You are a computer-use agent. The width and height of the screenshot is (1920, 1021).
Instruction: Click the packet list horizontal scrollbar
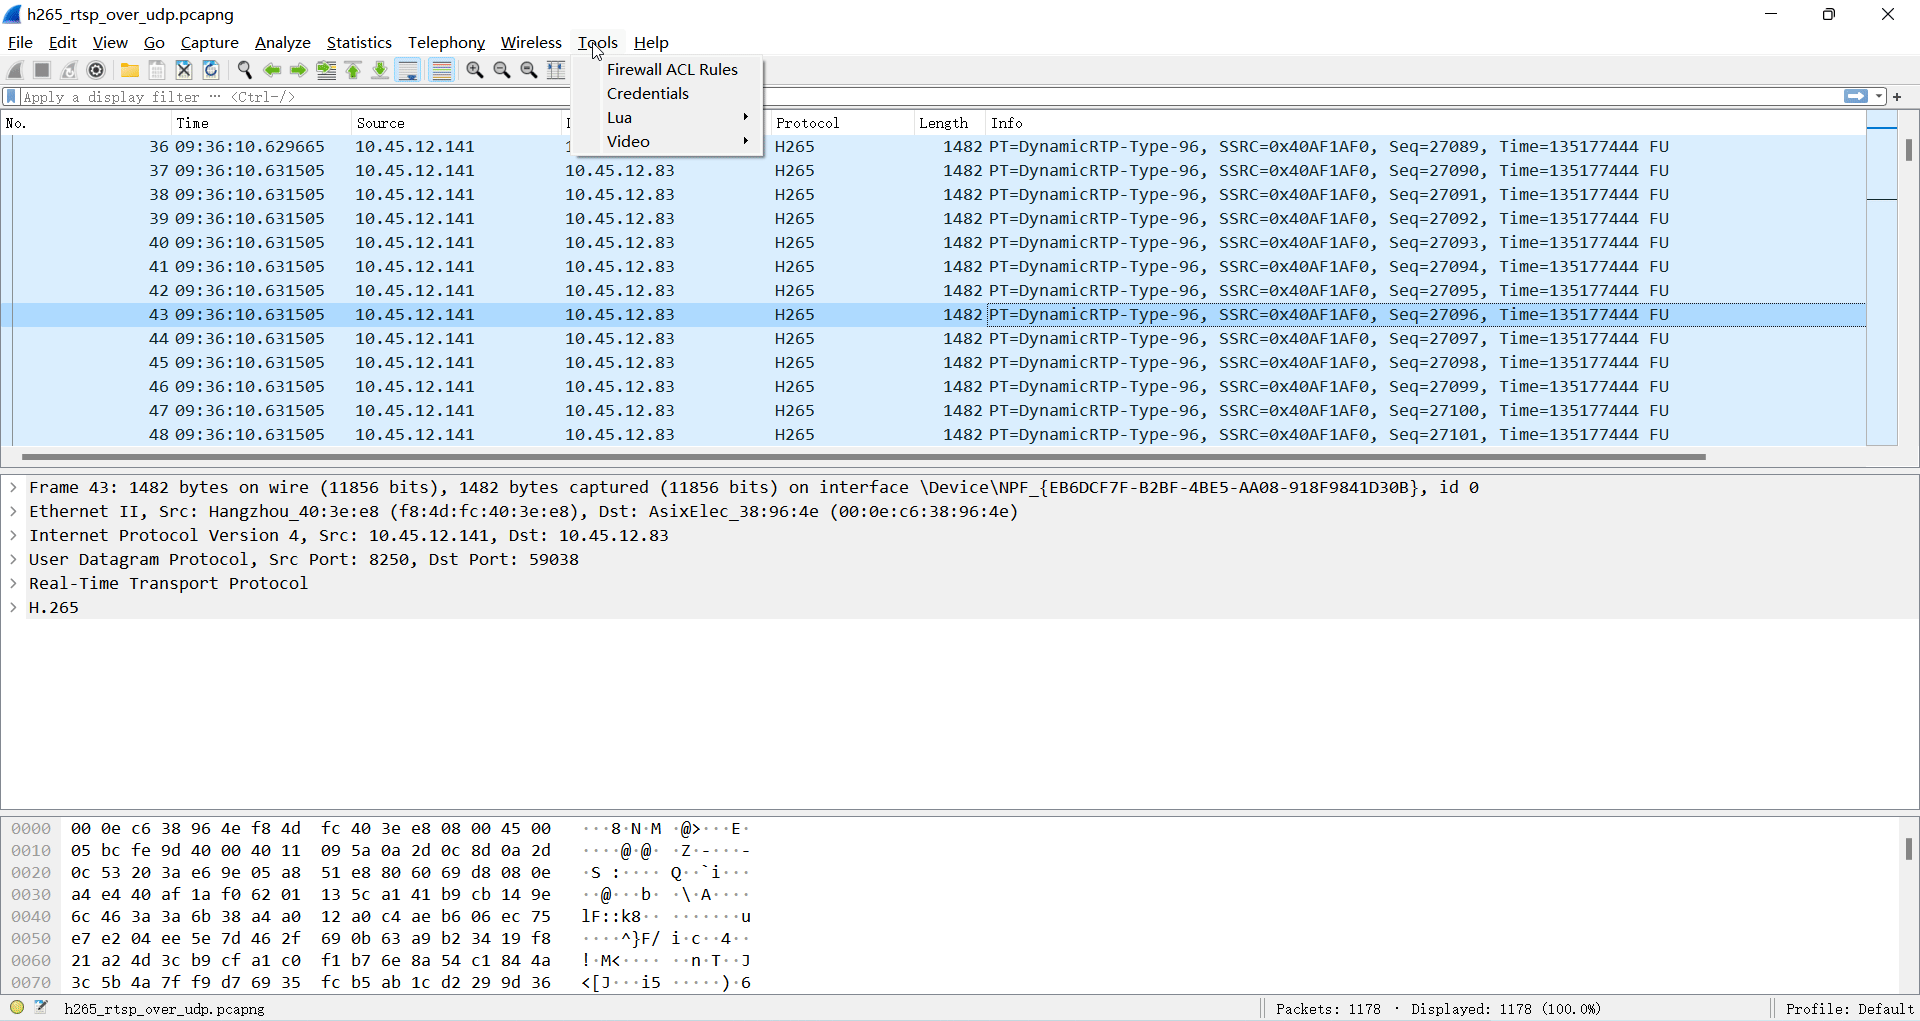(864, 457)
